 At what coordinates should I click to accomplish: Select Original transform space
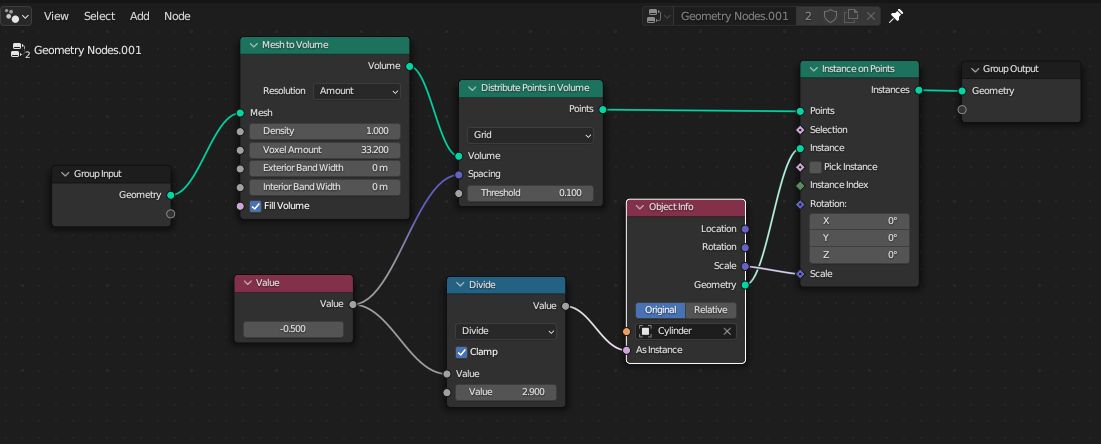660,310
